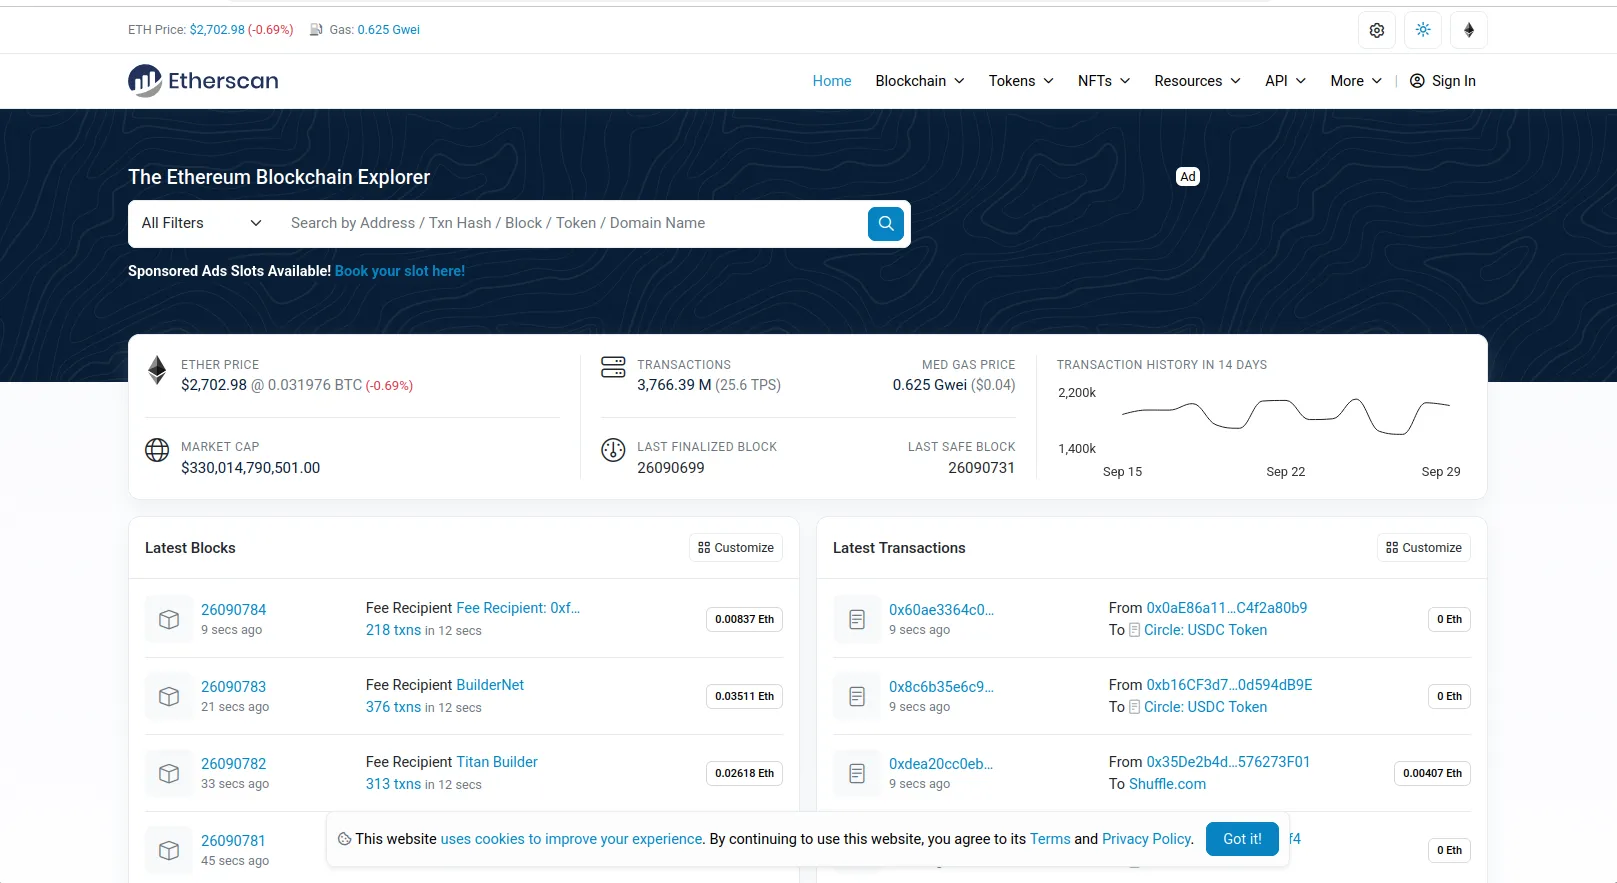Image resolution: width=1617 pixels, height=883 pixels.
Task: Open block 26090784 link
Action: [234, 610]
